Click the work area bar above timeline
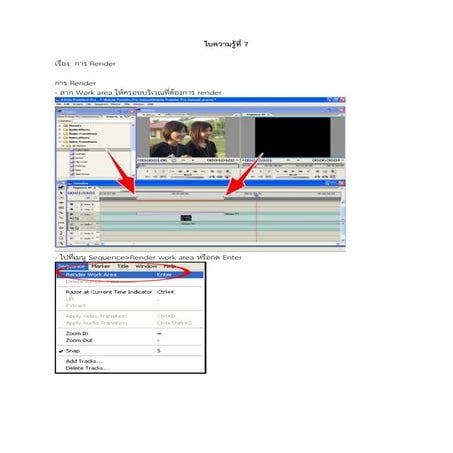Screen dimensions: 453x453 point(180,198)
